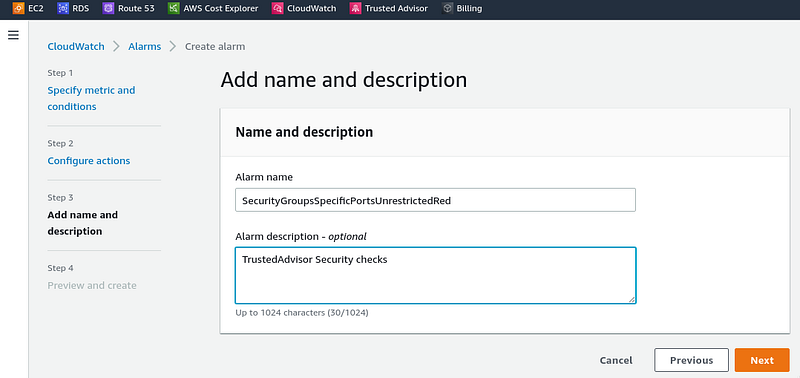Grab the description textarea resize handle

click(x=632, y=299)
